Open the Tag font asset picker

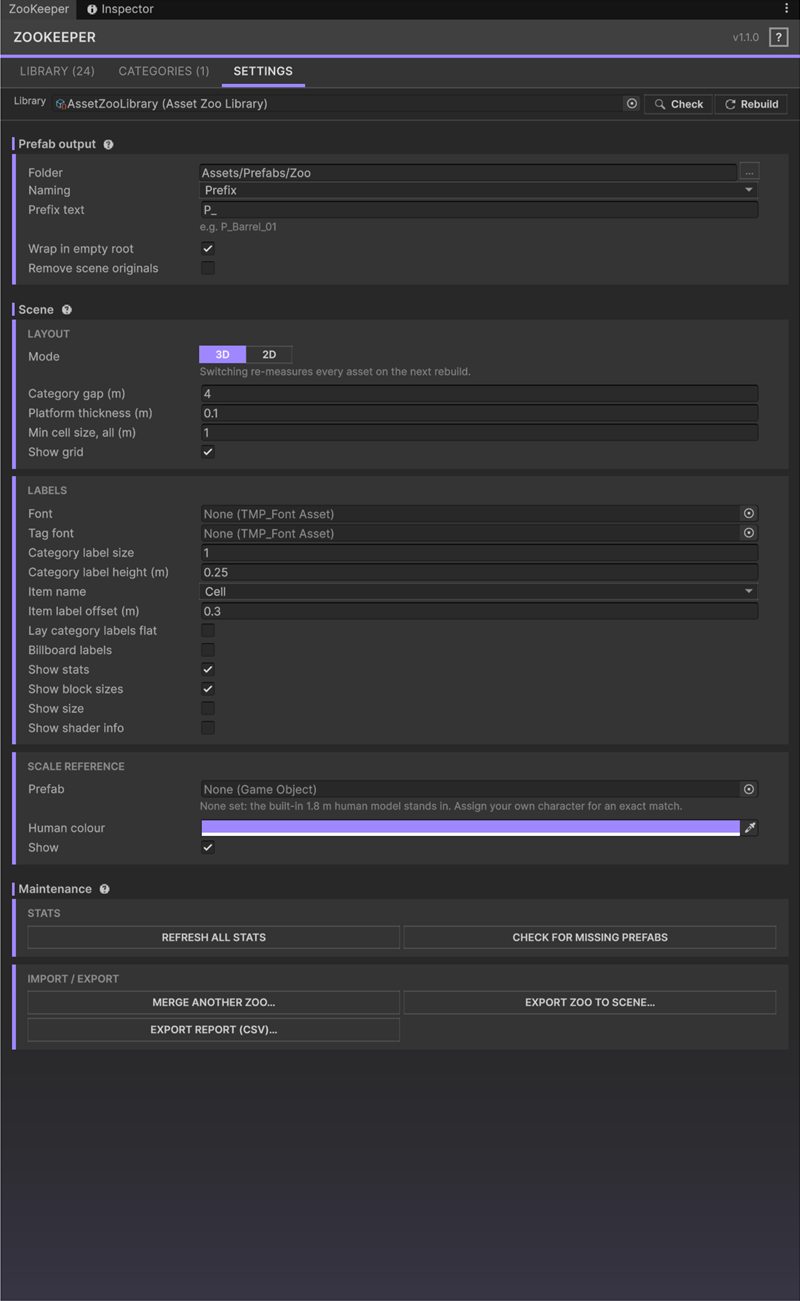coord(749,533)
